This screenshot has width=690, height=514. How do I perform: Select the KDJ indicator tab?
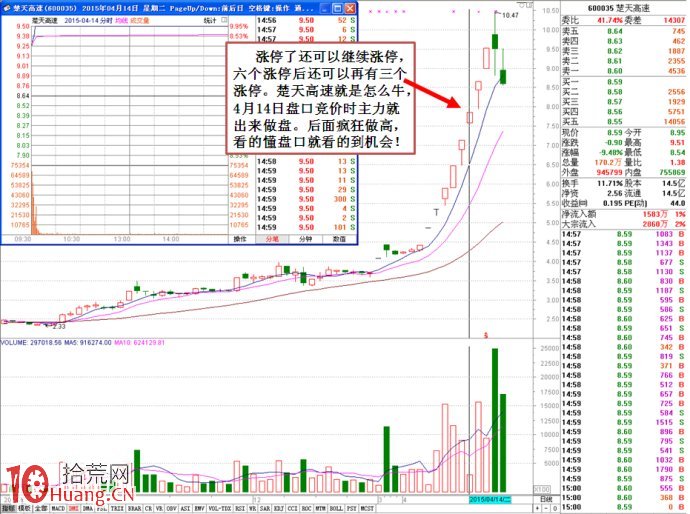pos(279,508)
